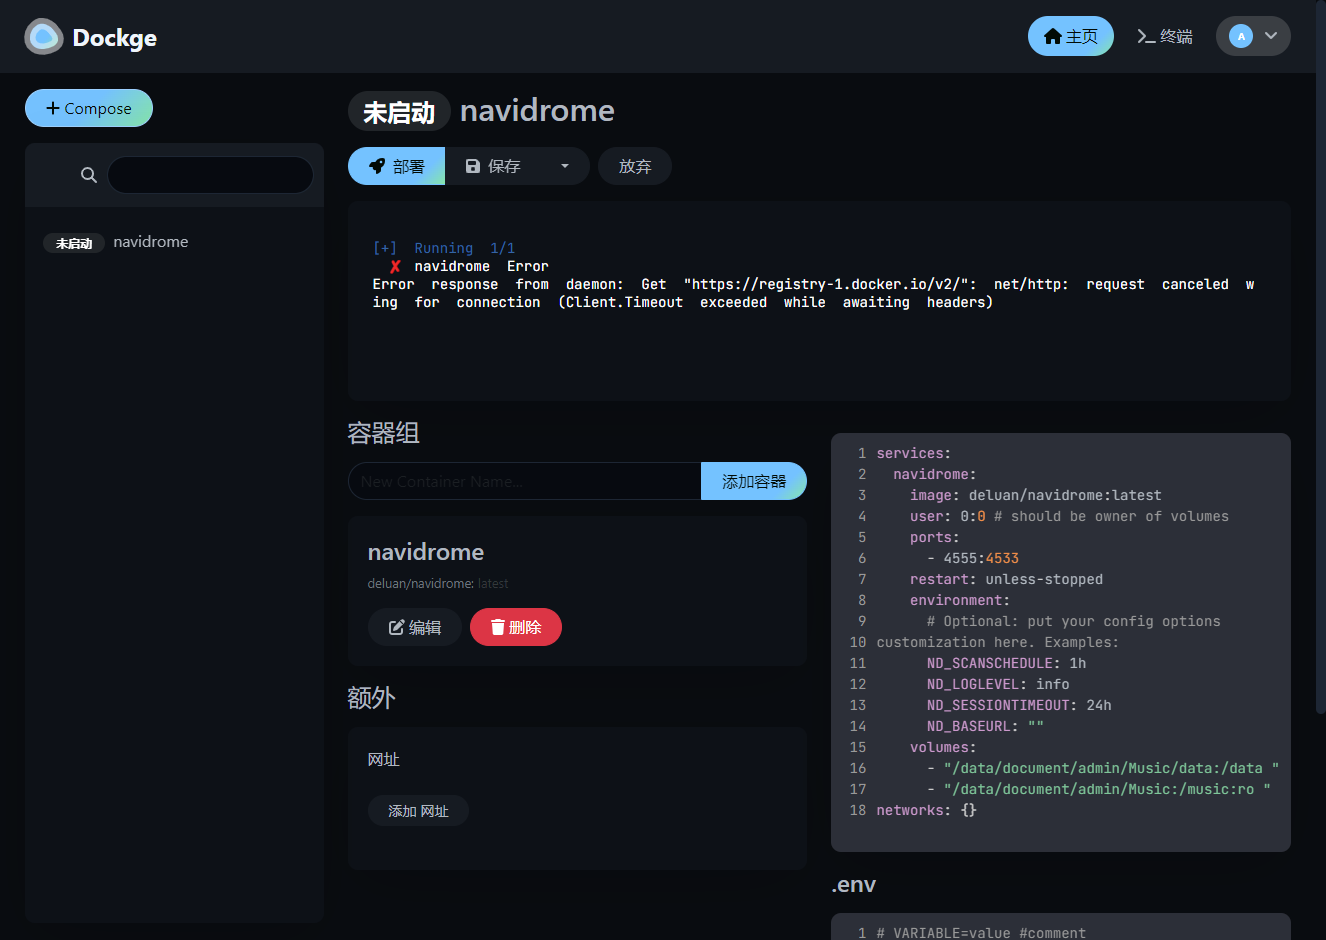Open the profile menu chevron
Image resolution: width=1326 pixels, height=940 pixels.
coord(1271,36)
